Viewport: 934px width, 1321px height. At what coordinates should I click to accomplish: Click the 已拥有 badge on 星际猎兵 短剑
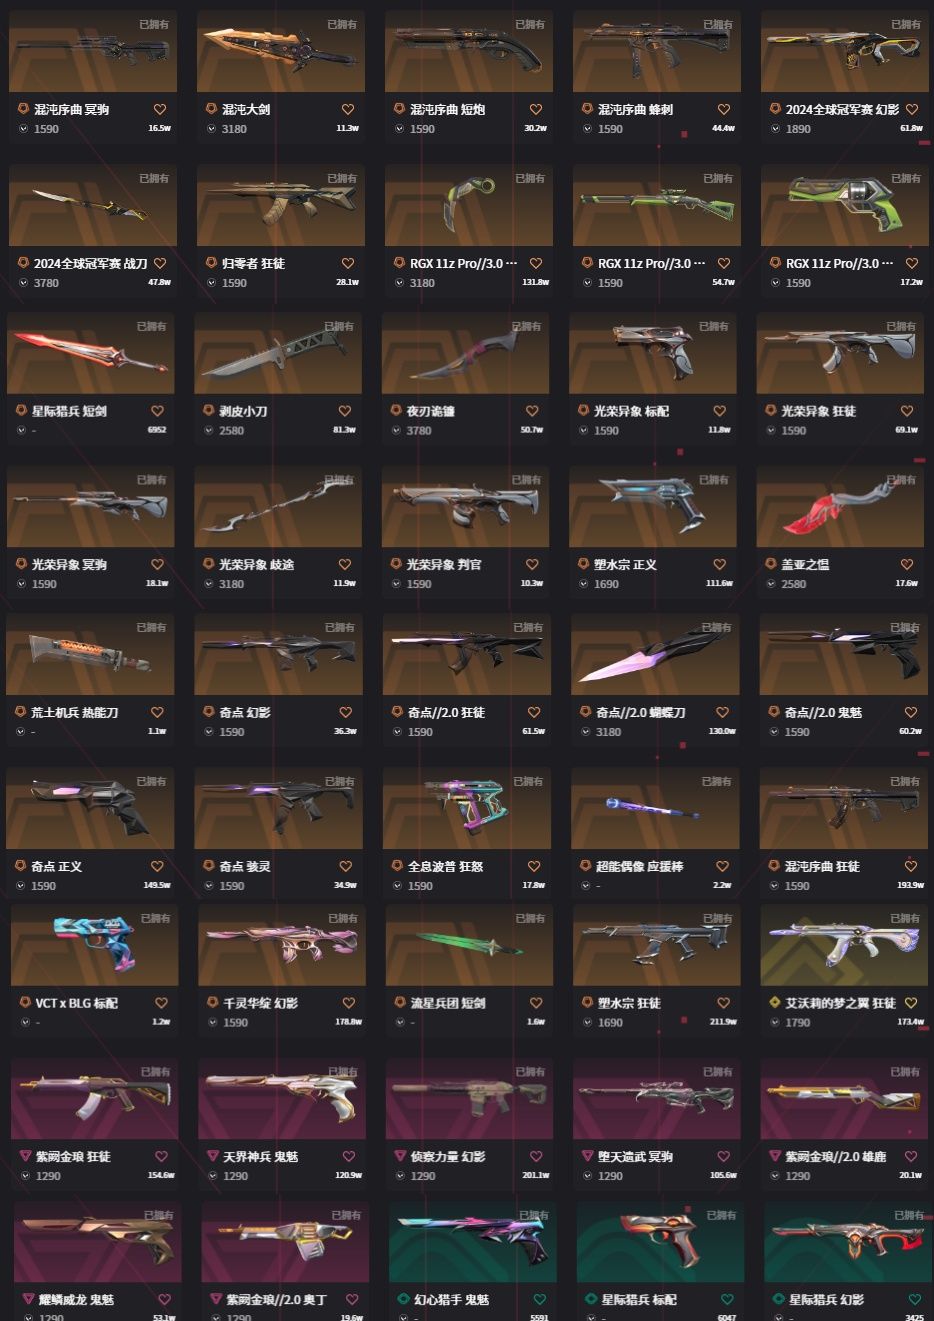[x=151, y=326]
